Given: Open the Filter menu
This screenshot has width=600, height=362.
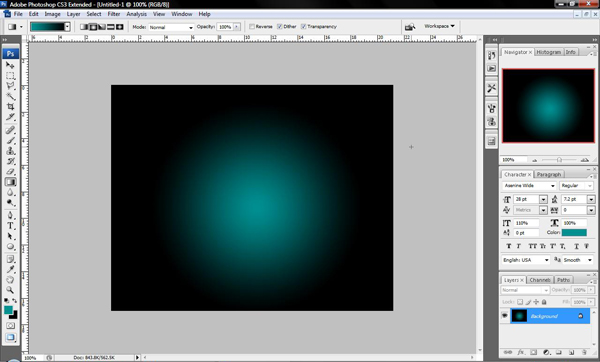Looking at the screenshot, I should tap(114, 14).
